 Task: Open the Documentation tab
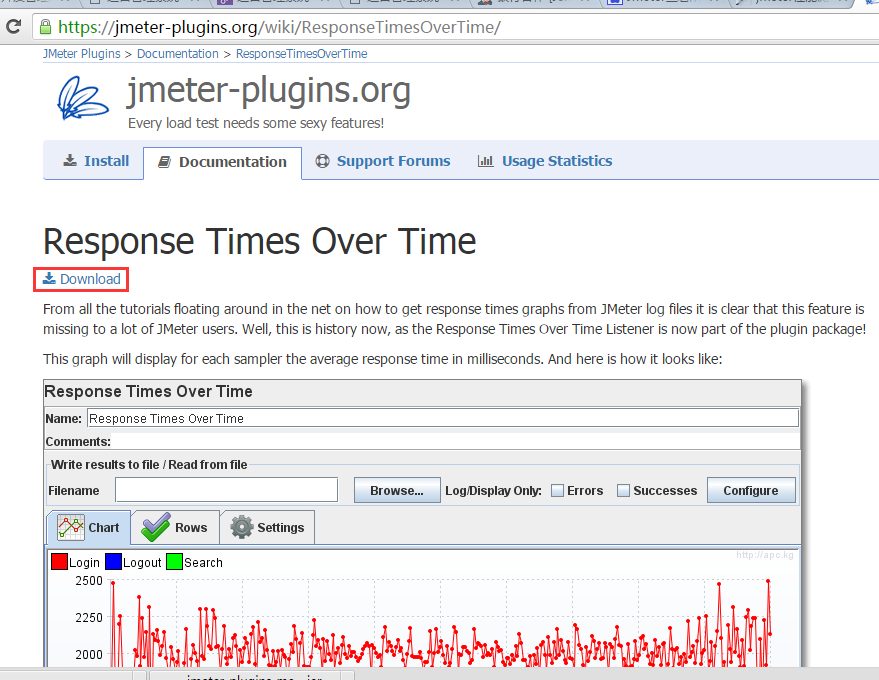pyautogui.click(x=223, y=162)
